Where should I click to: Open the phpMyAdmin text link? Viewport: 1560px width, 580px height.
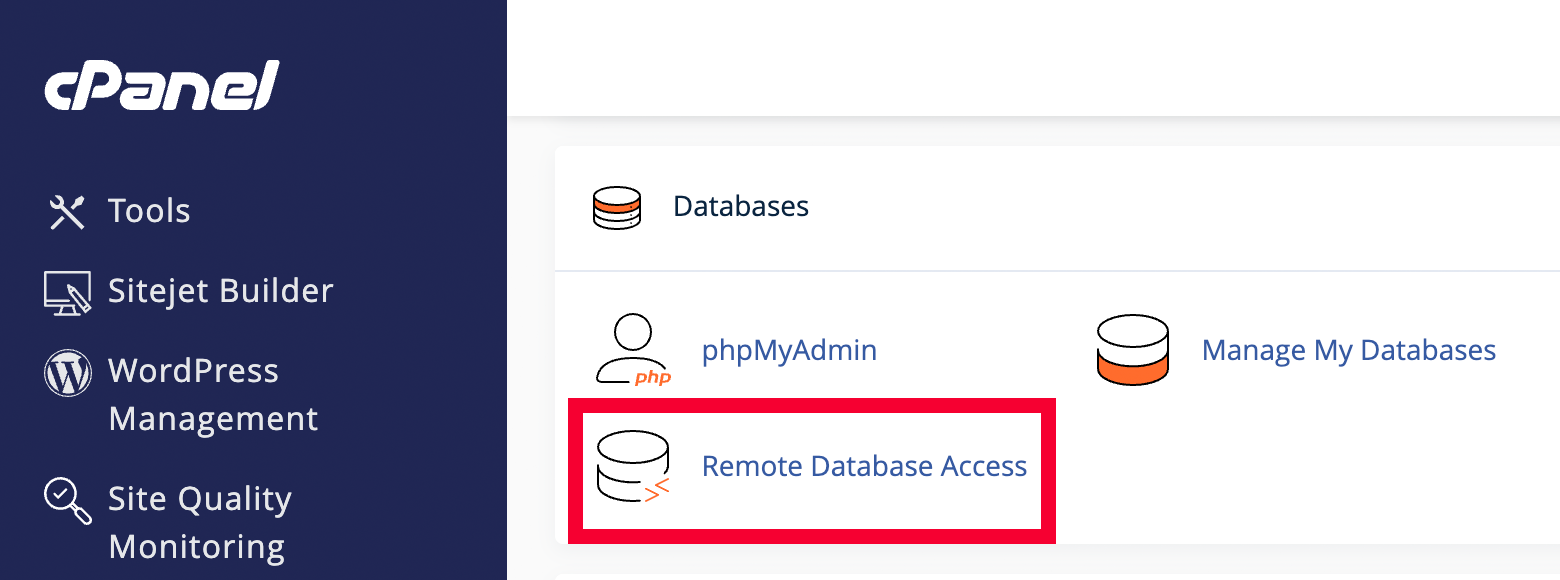coord(789,351)
